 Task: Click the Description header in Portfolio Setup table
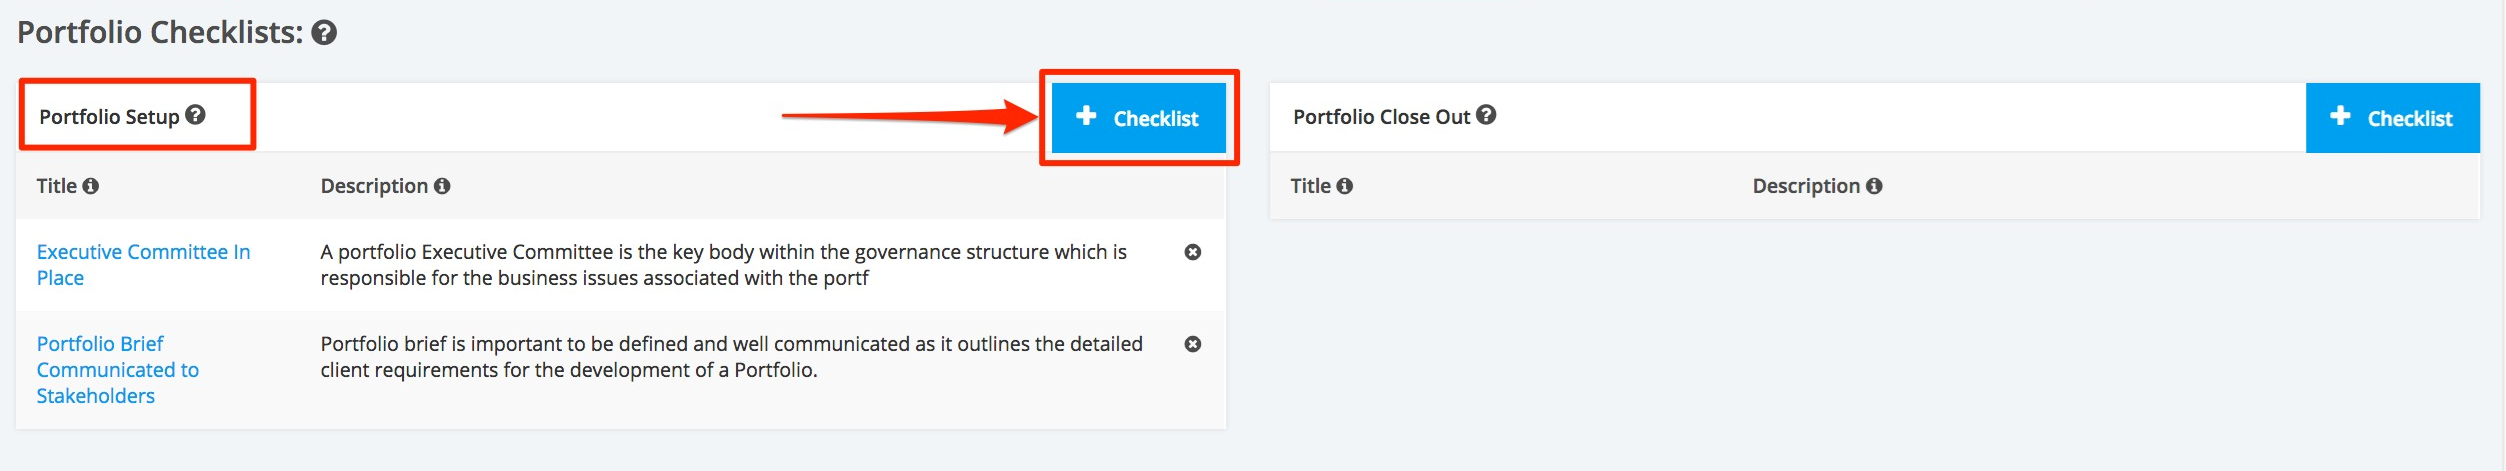pos(374,186)
